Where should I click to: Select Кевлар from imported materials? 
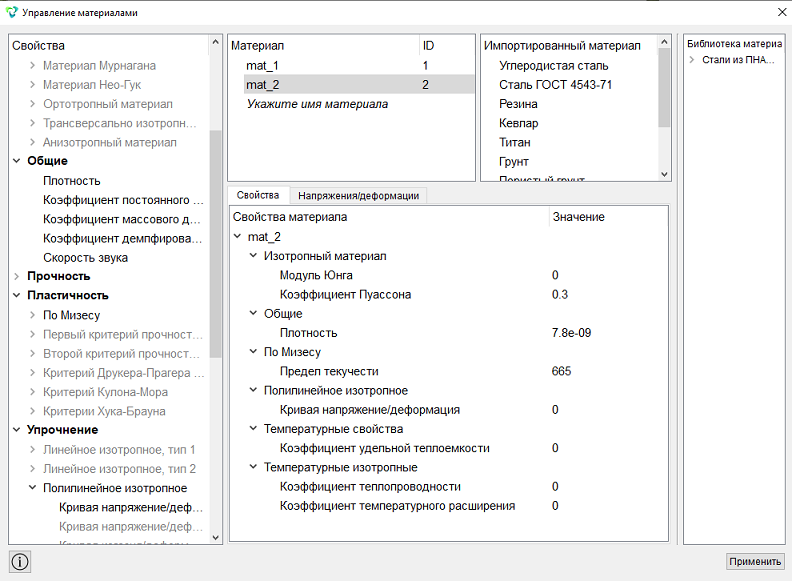(519, 123)
